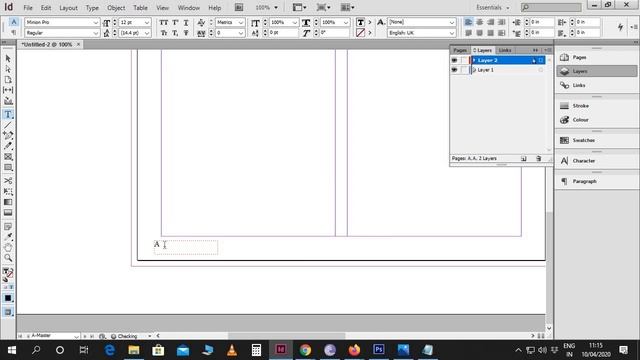Click the Photoshop icon in the taskbar

[x=378, y=350]
